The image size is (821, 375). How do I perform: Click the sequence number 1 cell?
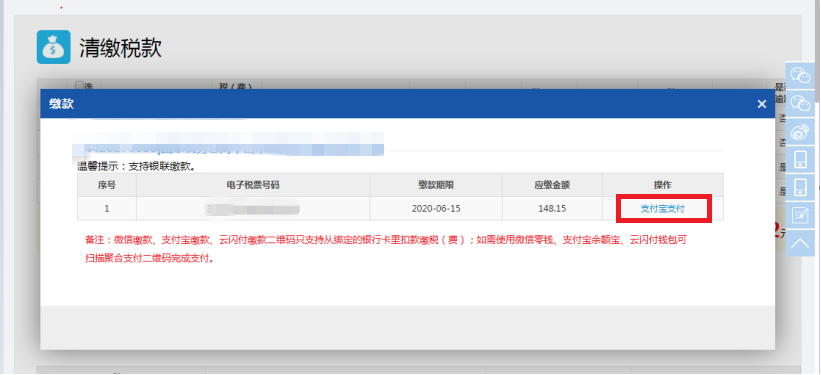point(106,208)
